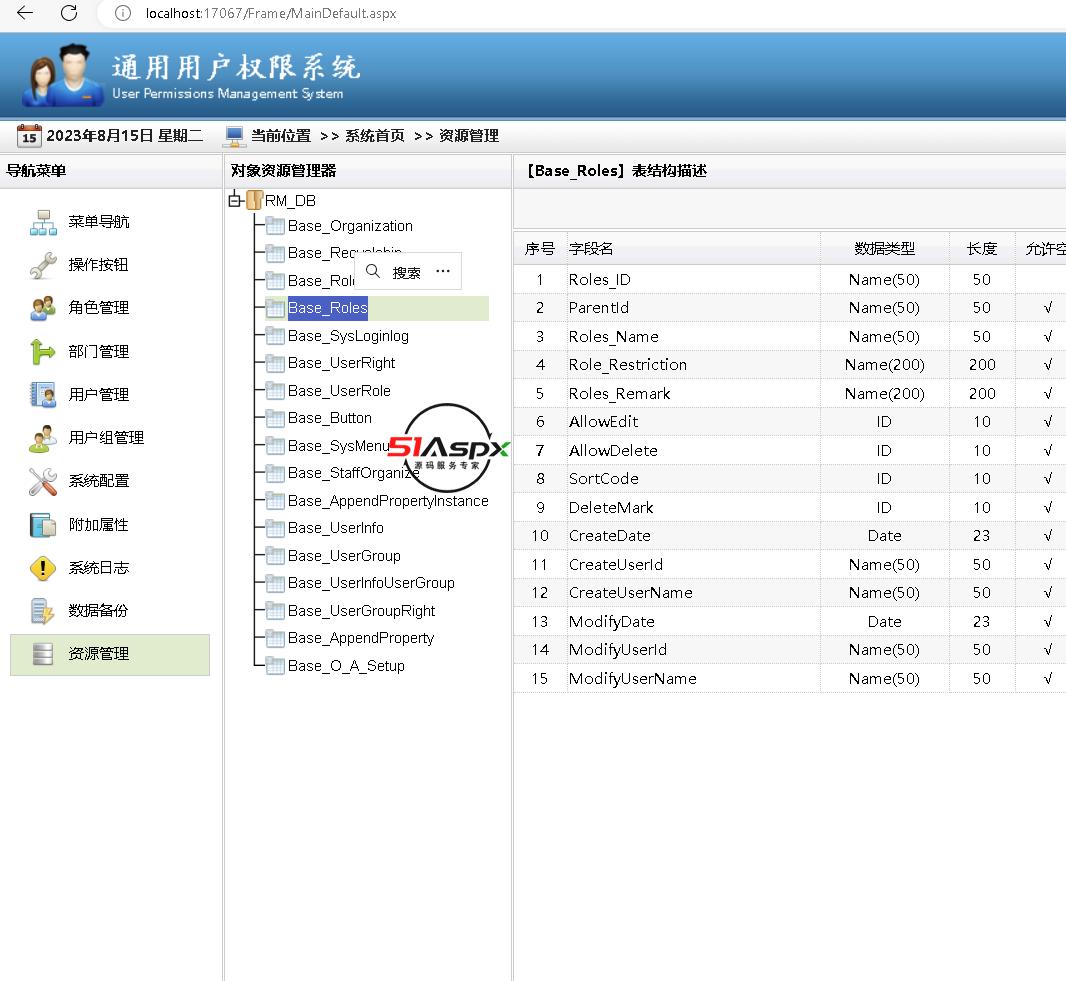Click the 部门管理 signpost icon

coord(44,351)
